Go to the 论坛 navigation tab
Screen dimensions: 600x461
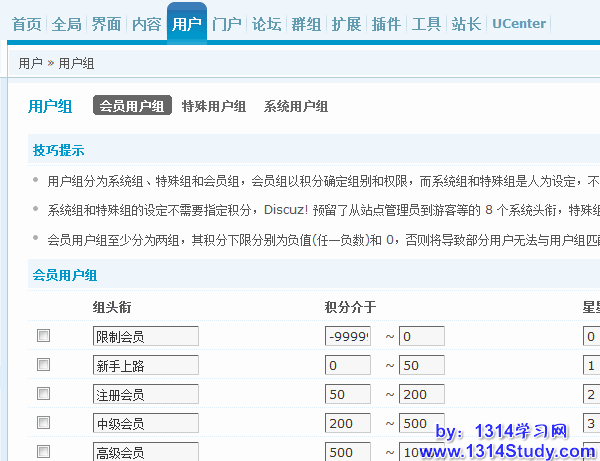pyautogui.click(x=266, y=24)
